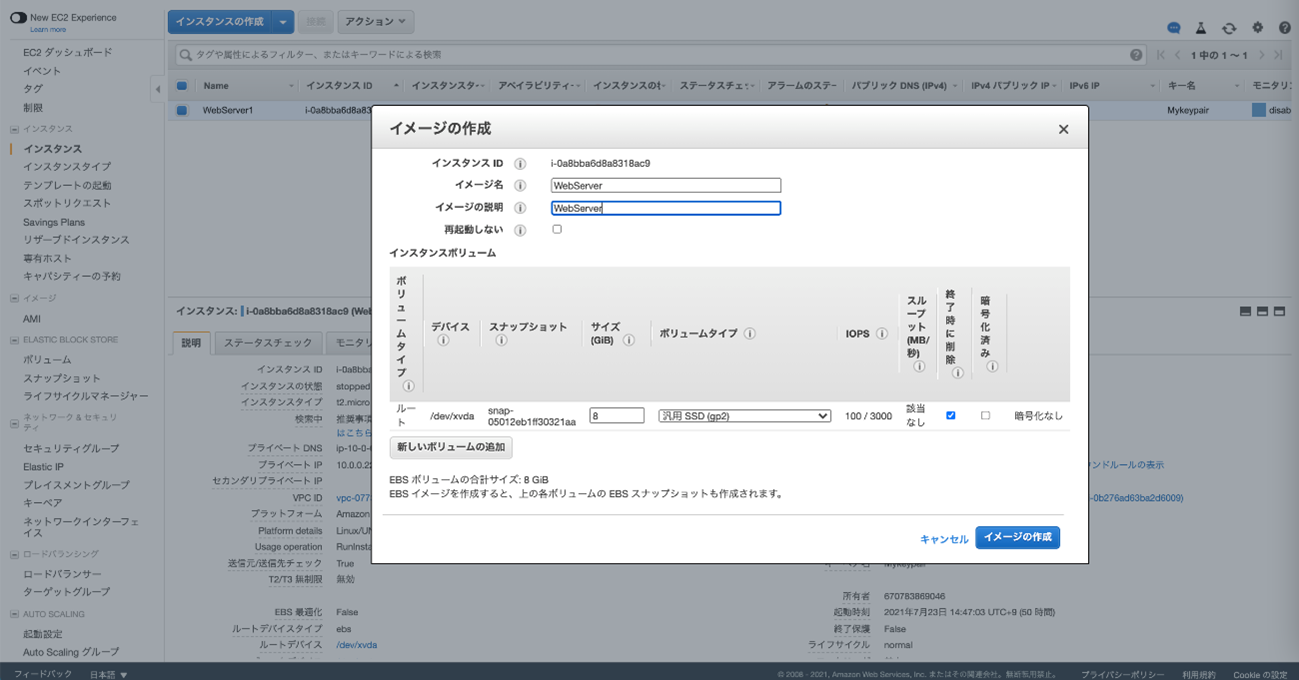Click help icon inside the search bar

click(x=1136, y=55)
